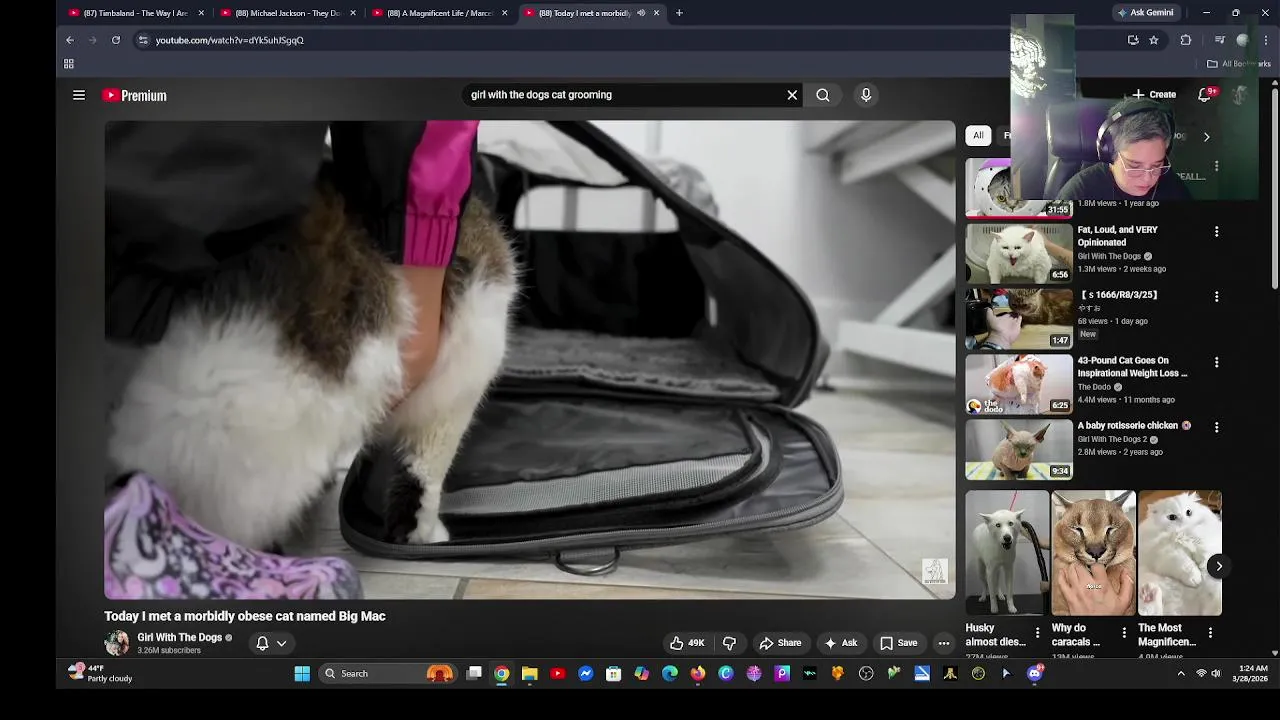Open Girl With The Dogs channel avatar
The height and width of the screenshot is (720, 1280).
[117, 643]
